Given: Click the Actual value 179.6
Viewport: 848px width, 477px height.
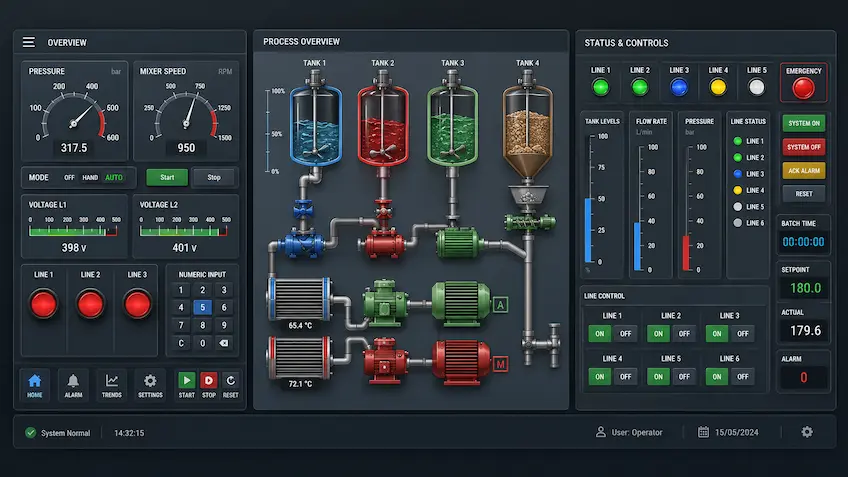Looking at the screenshot, I should pos(805,330).
